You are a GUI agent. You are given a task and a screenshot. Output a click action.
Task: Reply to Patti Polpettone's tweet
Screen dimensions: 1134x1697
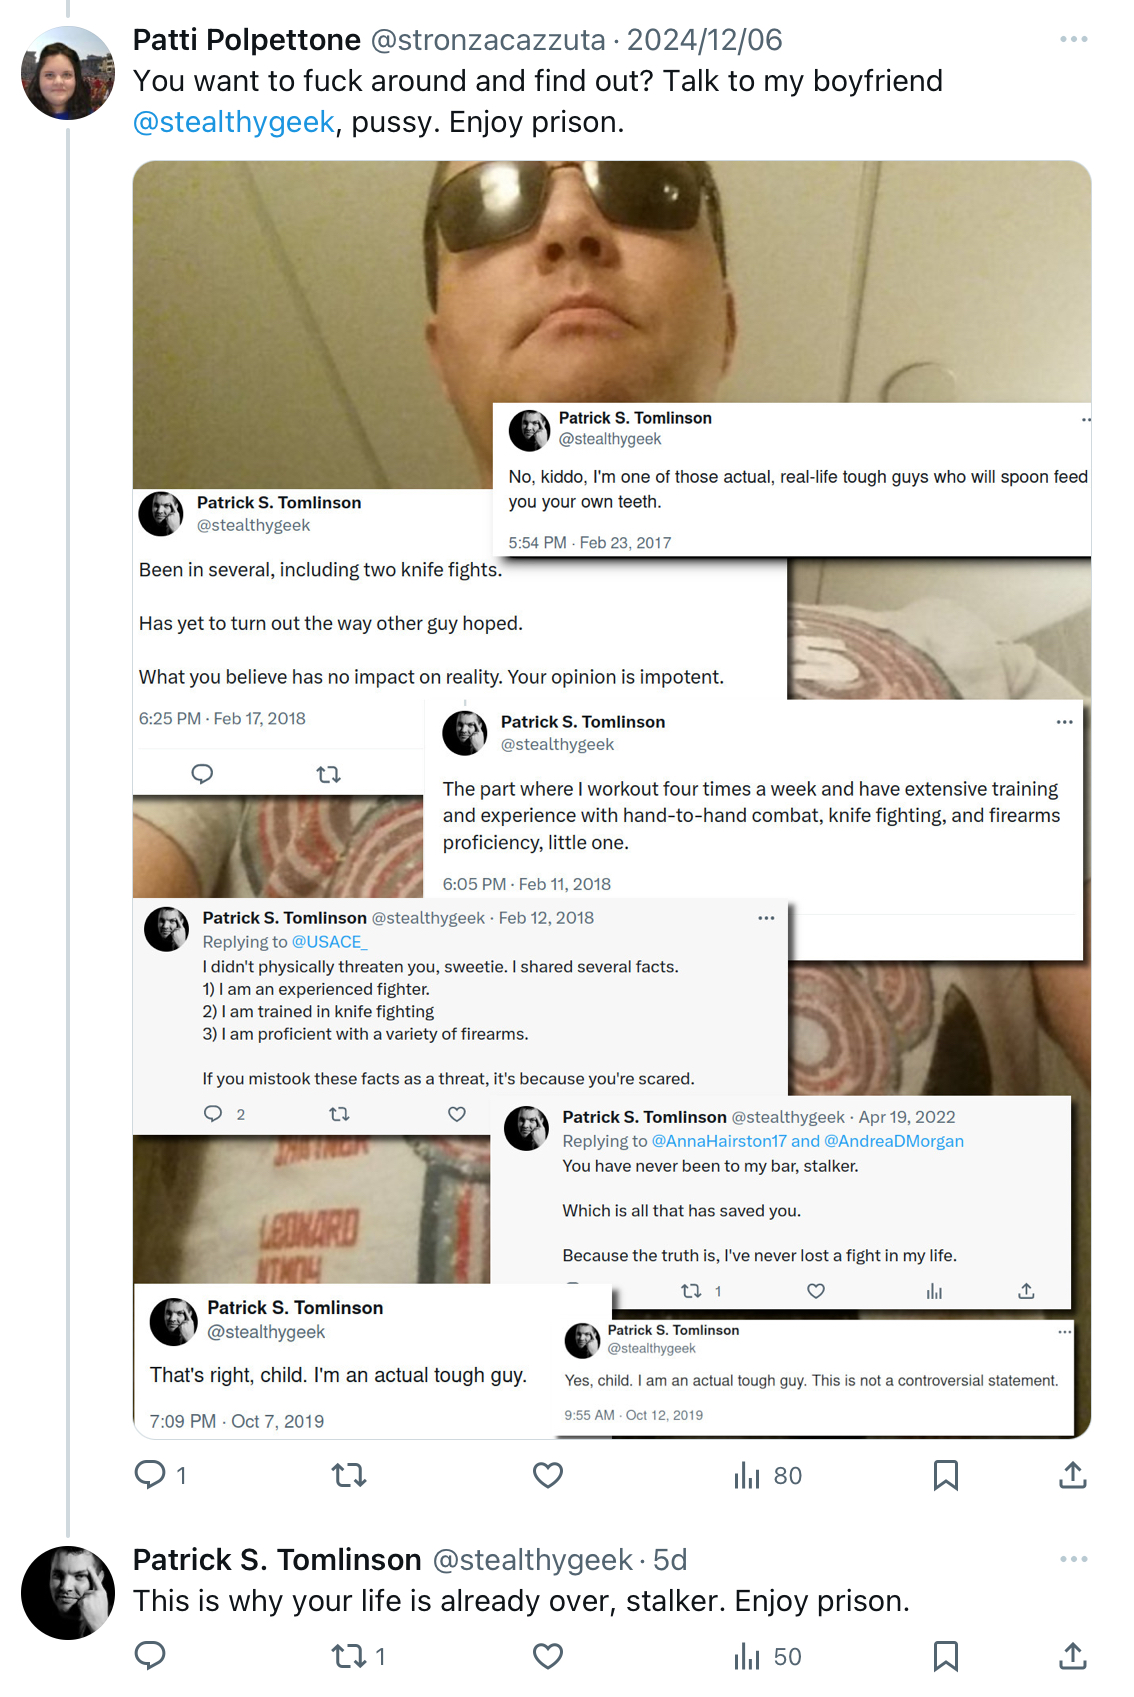[x=160, y=1475]
